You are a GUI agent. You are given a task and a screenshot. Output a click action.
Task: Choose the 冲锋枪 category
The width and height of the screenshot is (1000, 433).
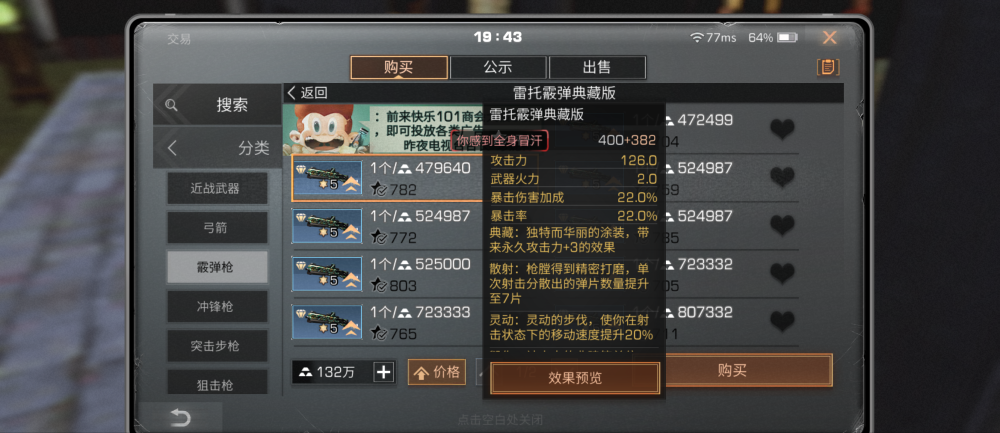[x=217, y=307]
